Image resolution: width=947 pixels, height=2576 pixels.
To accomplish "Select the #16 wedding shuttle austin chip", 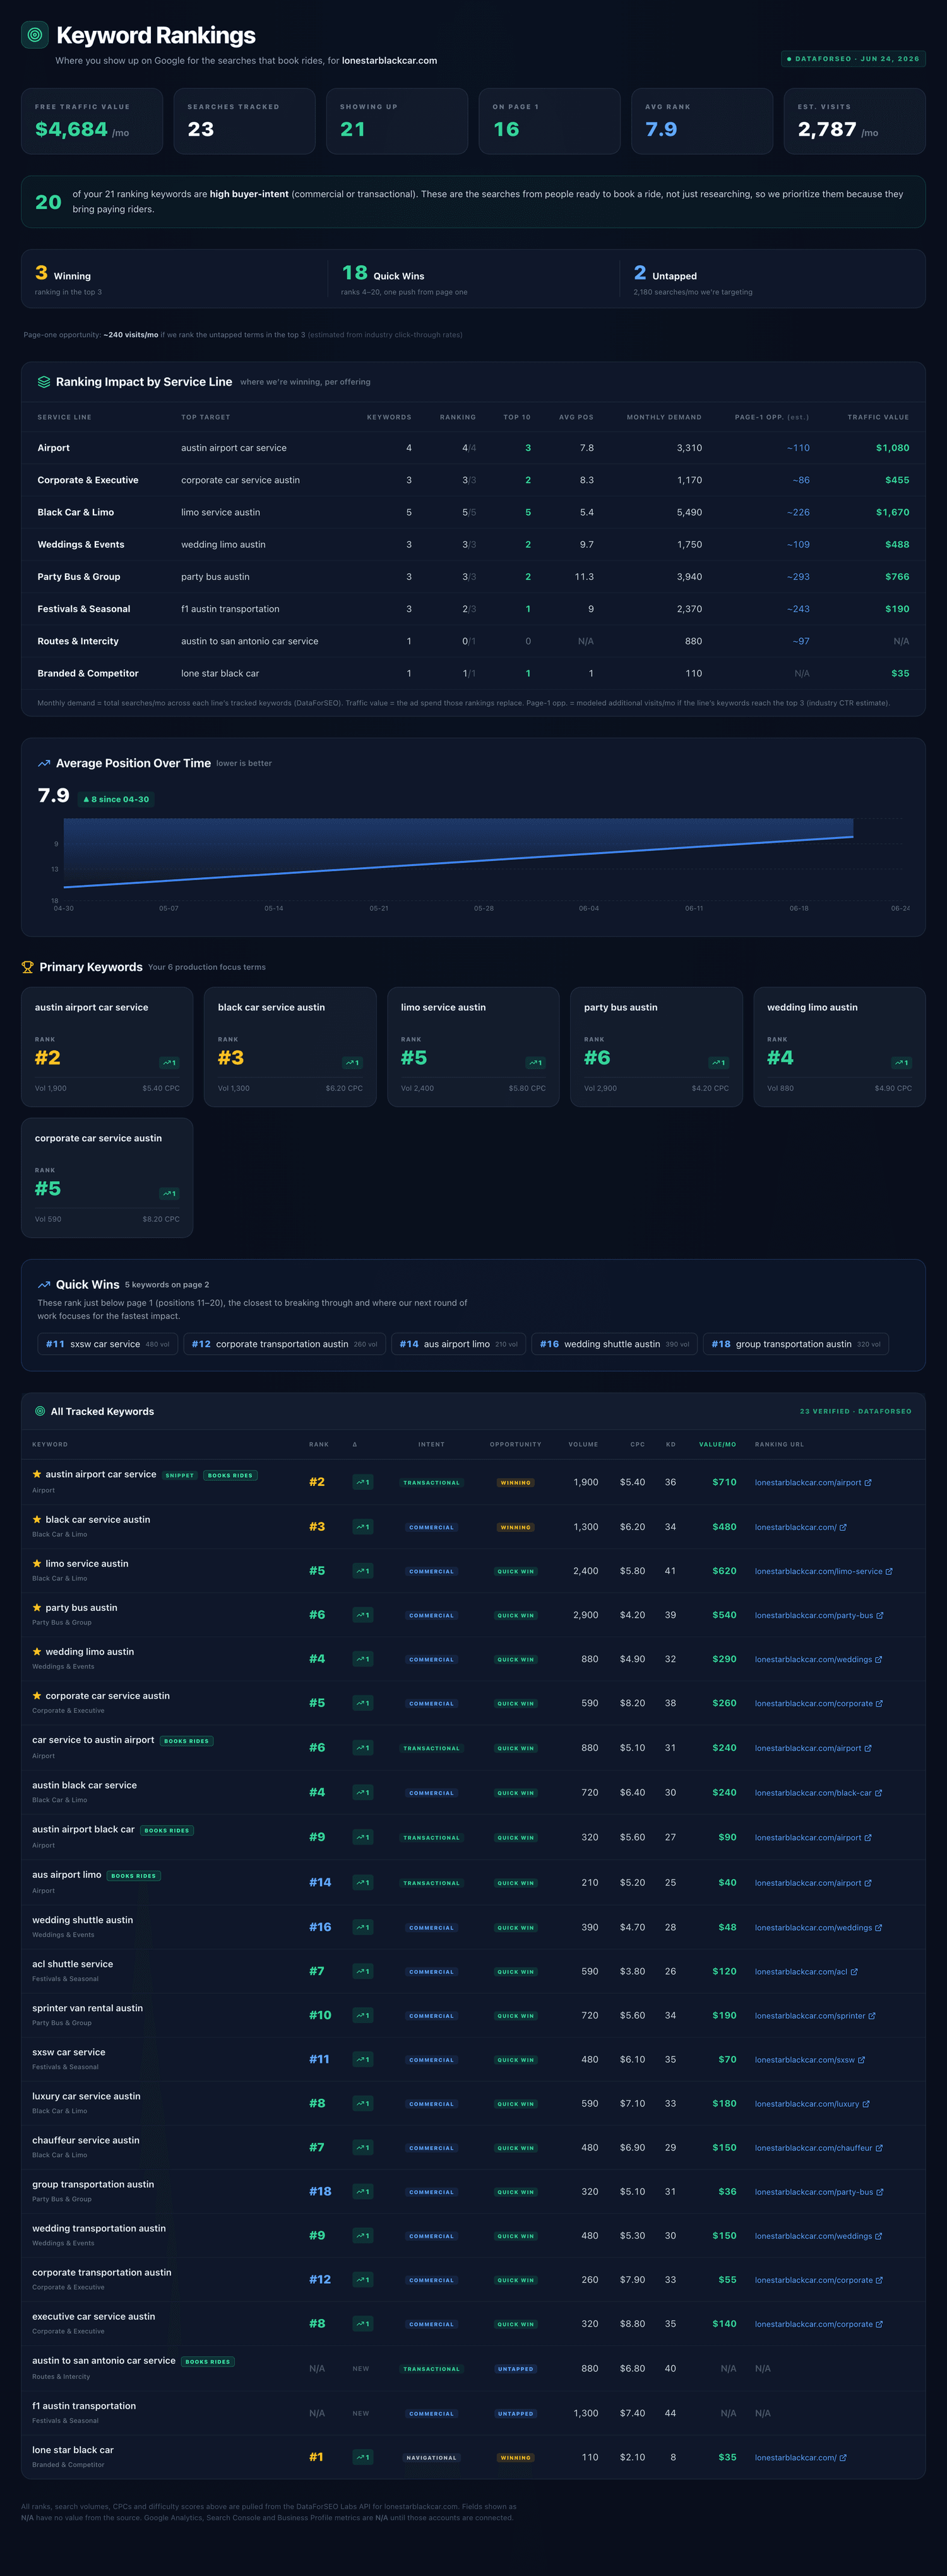I will 615,1344.
